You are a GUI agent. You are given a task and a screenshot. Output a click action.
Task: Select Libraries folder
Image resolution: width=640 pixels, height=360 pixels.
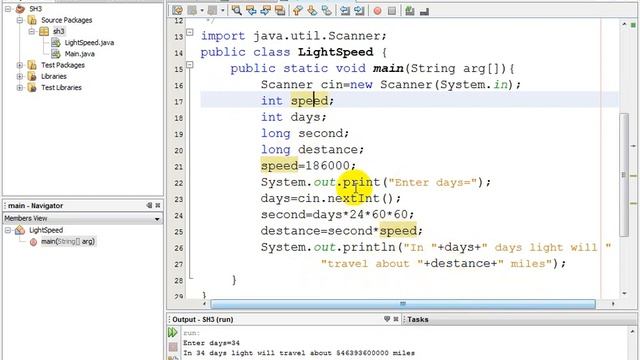pos(53,76)
